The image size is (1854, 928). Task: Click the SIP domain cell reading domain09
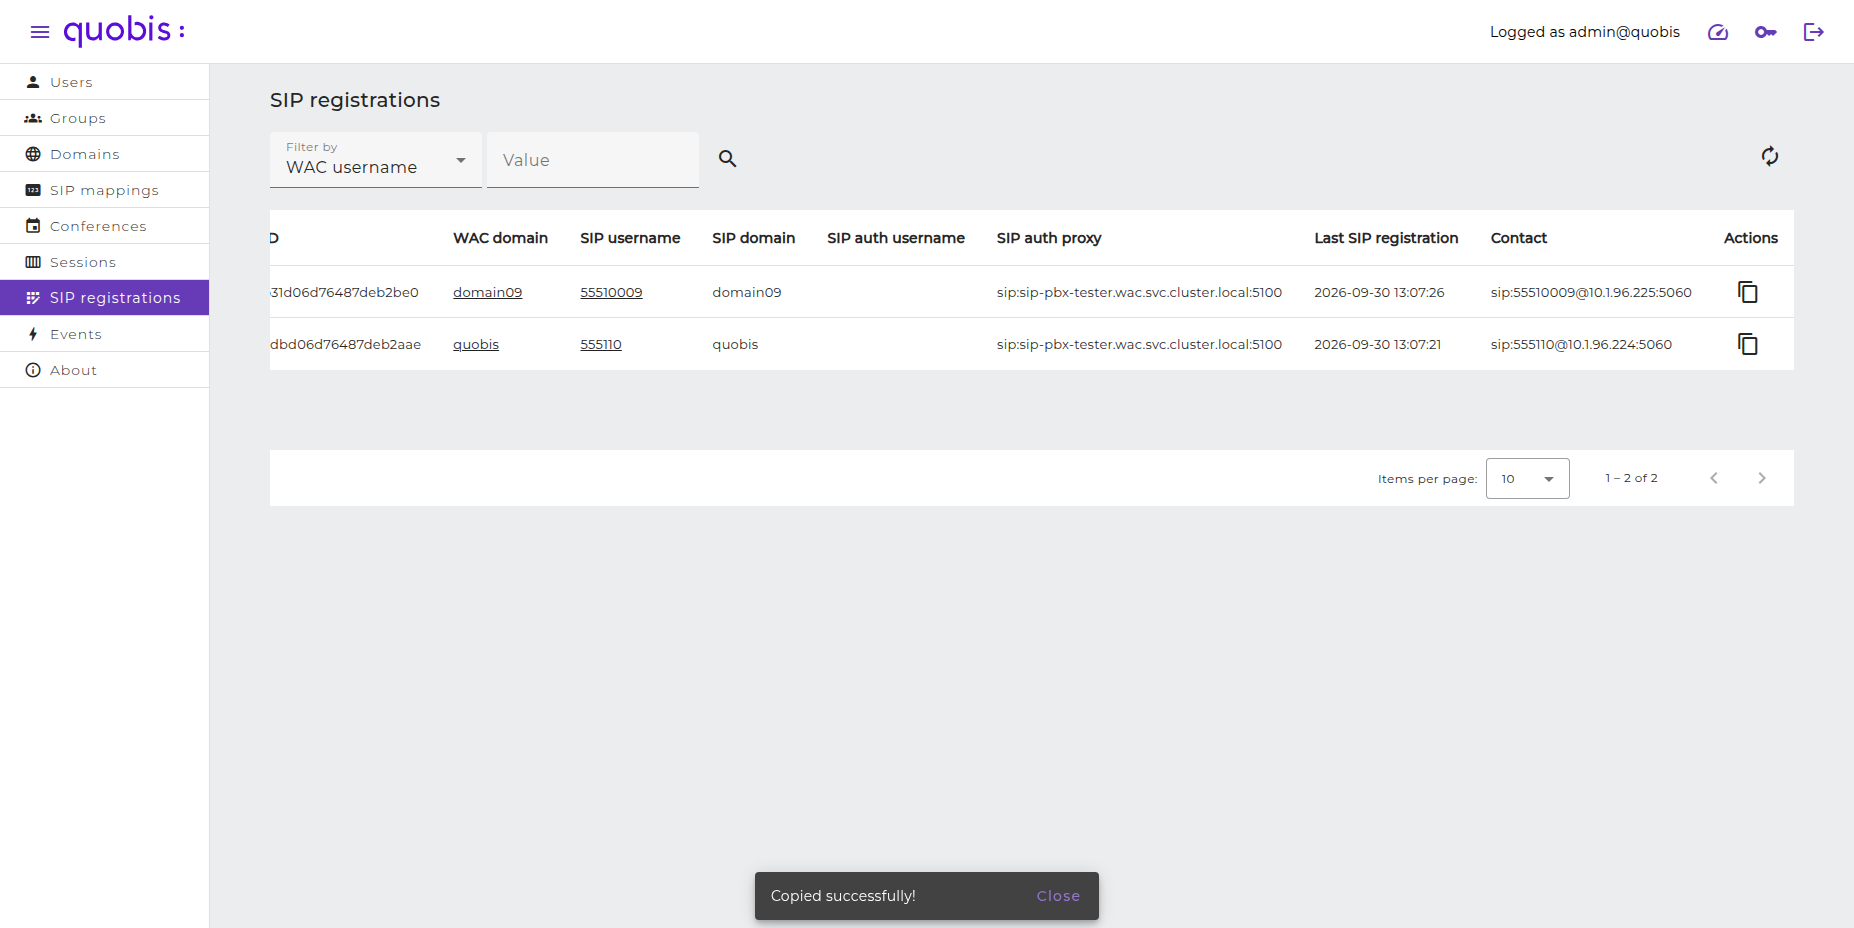click(747, 292)
